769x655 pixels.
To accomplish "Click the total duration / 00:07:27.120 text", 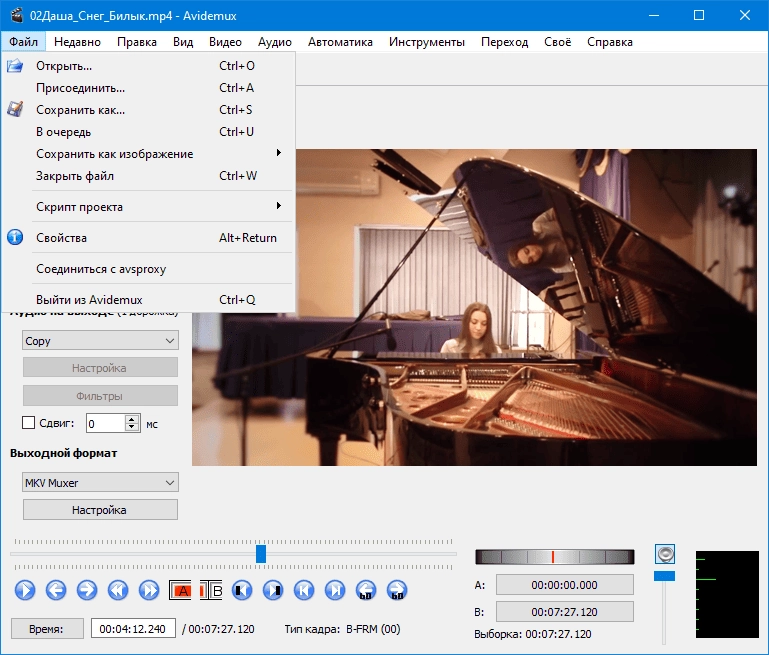I will [218, 629].
